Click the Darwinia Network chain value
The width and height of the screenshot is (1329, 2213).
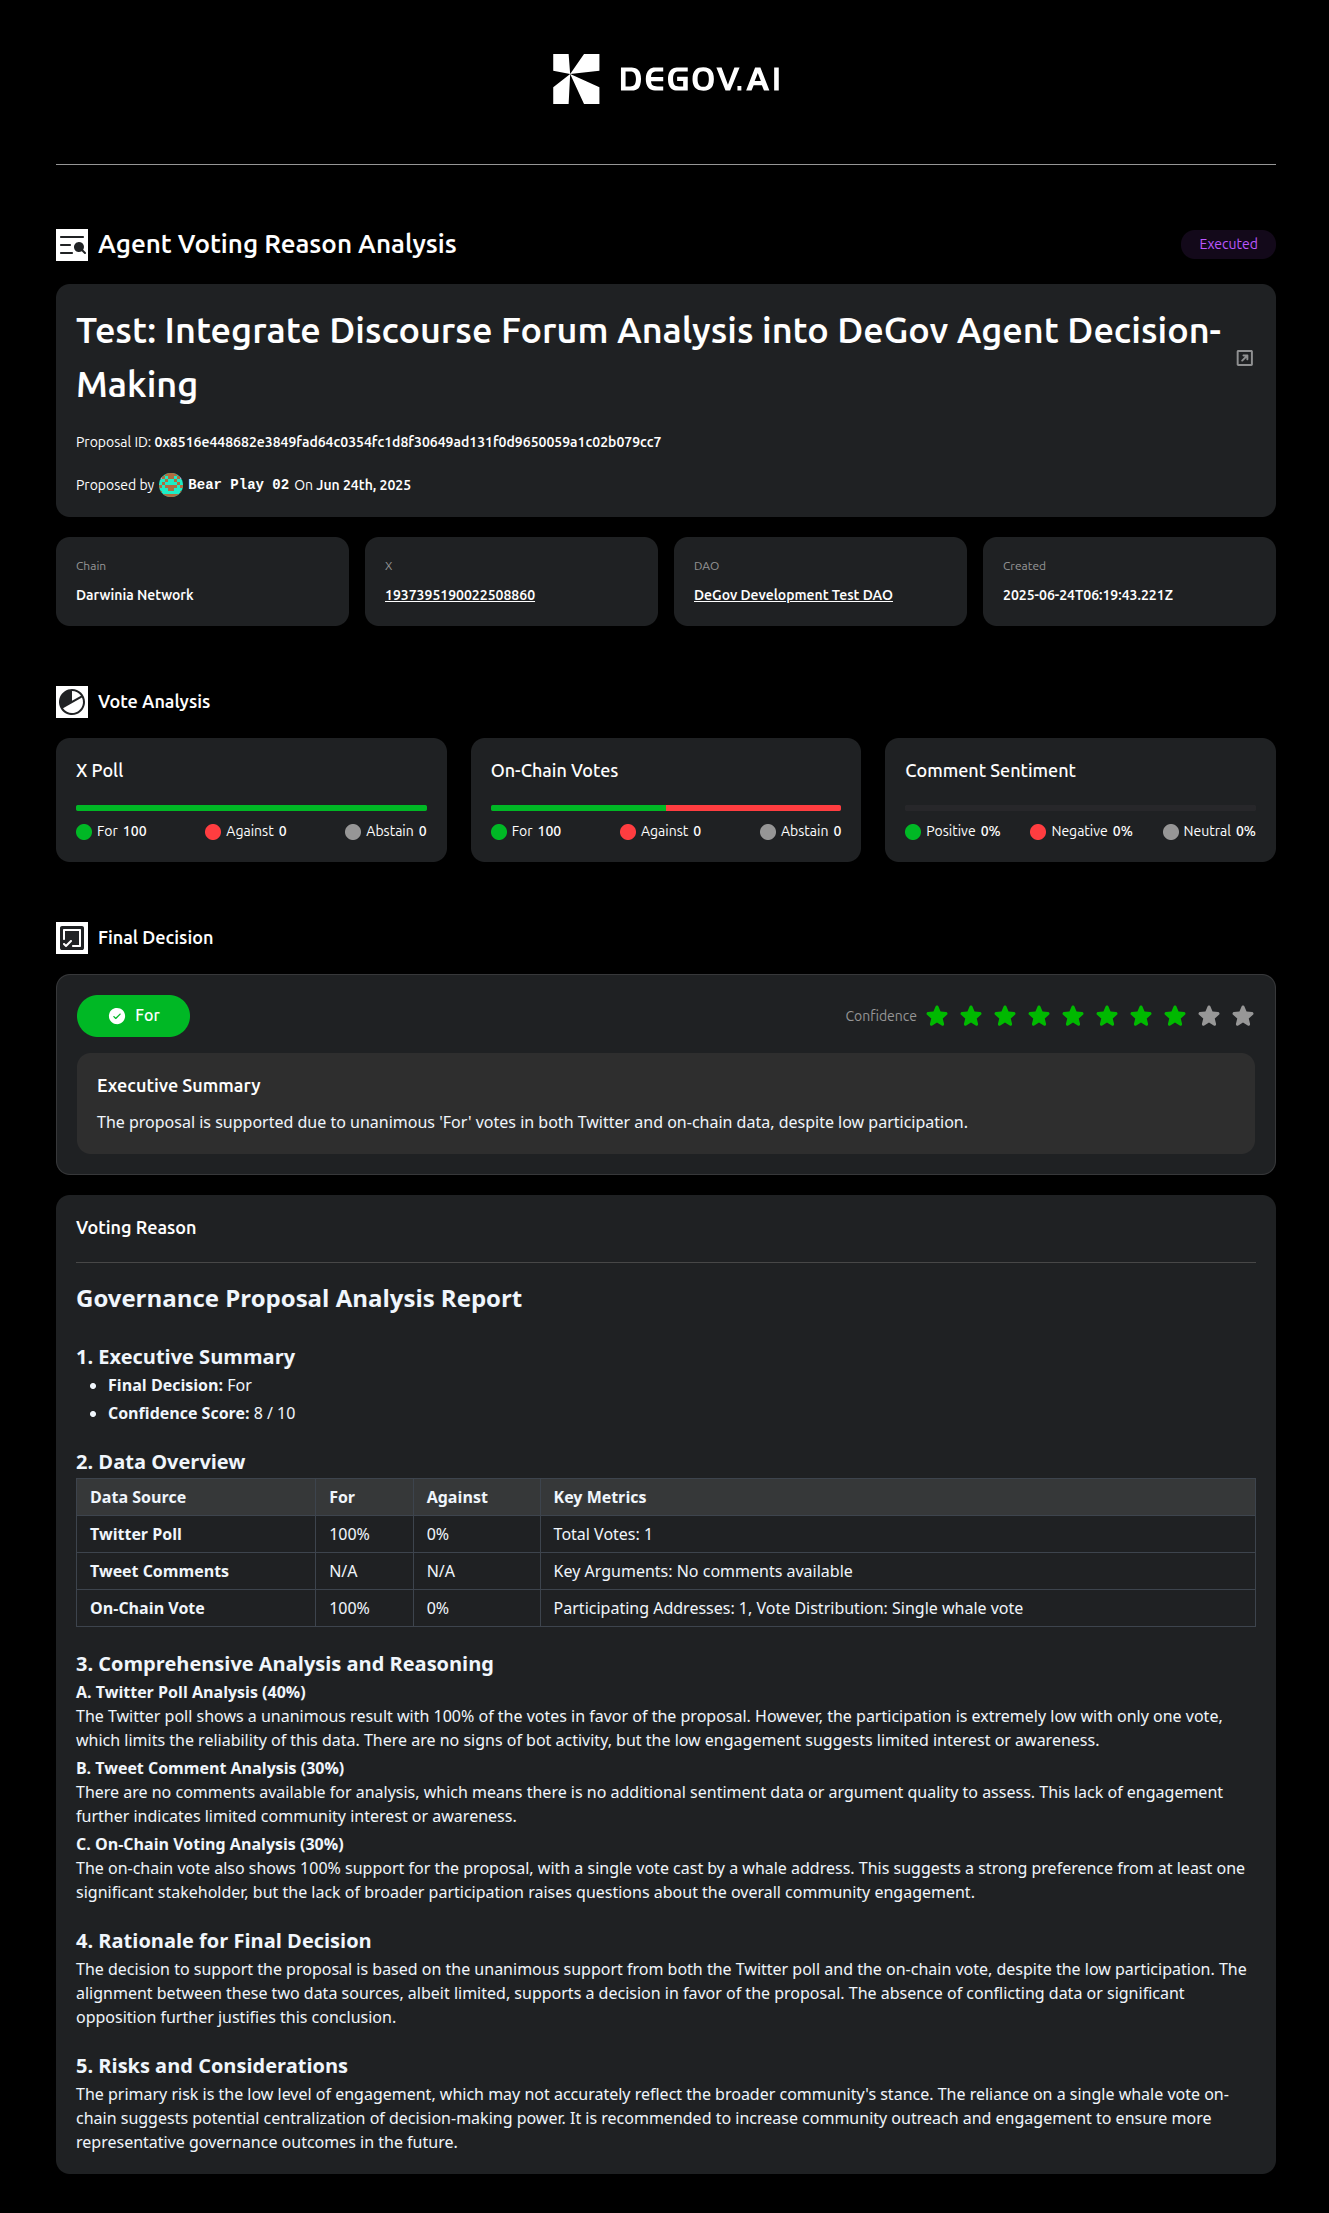coord(135,595)
